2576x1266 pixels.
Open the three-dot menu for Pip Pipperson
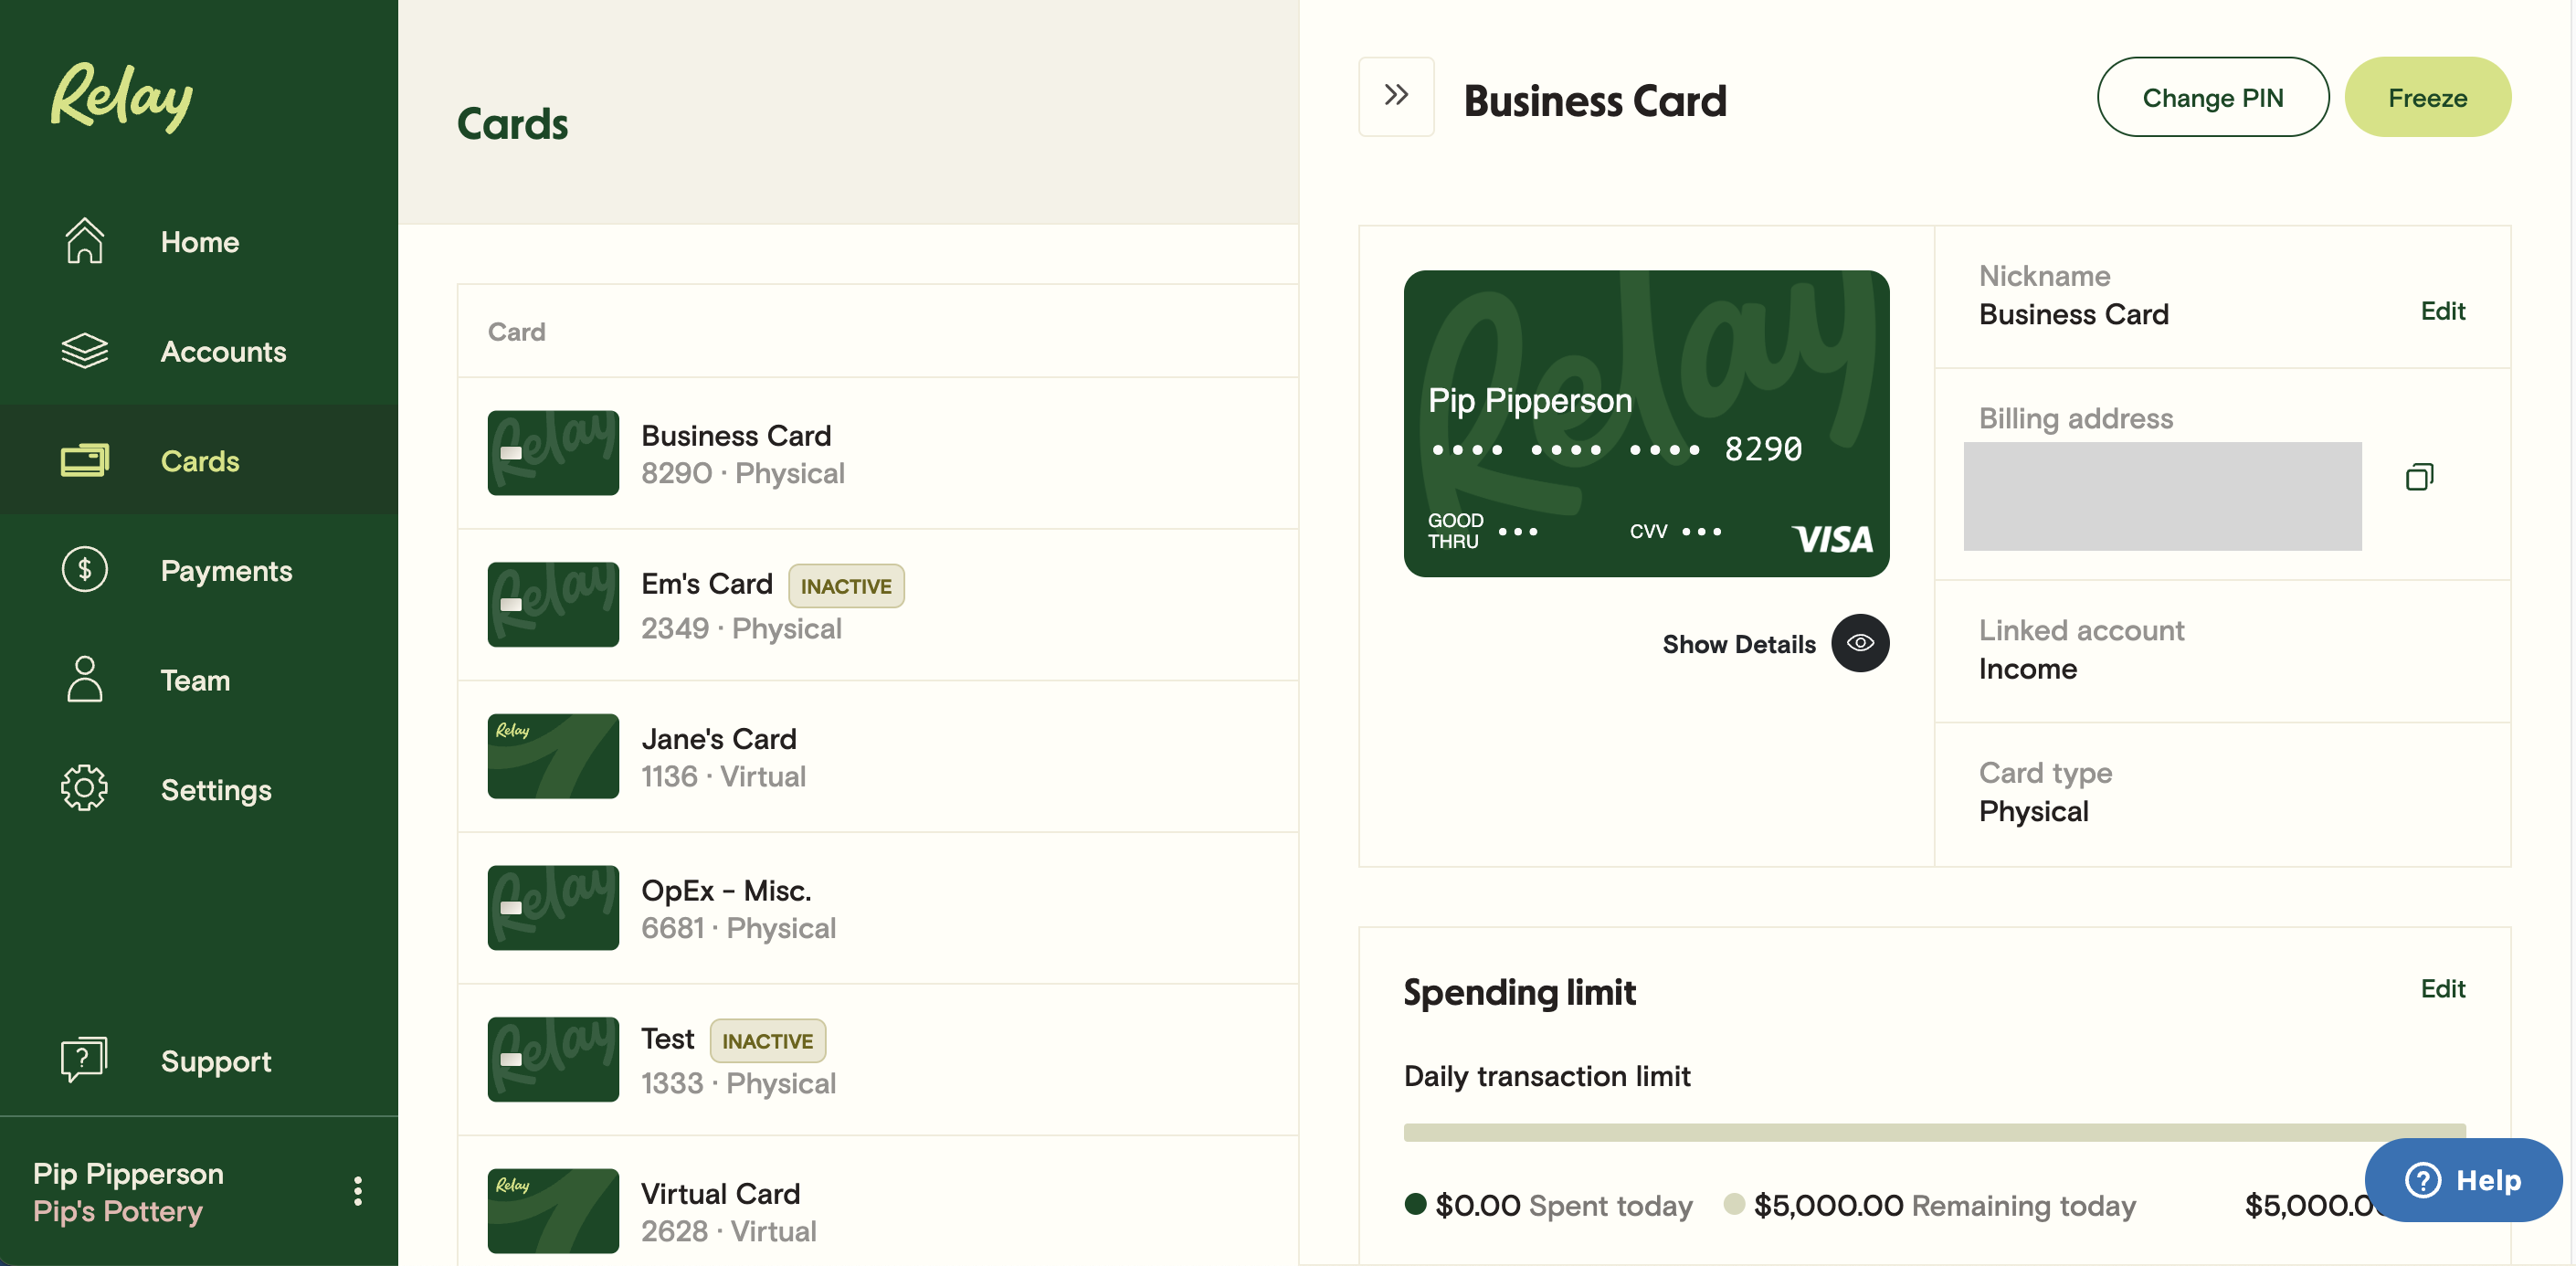[x=356, y=1190]
